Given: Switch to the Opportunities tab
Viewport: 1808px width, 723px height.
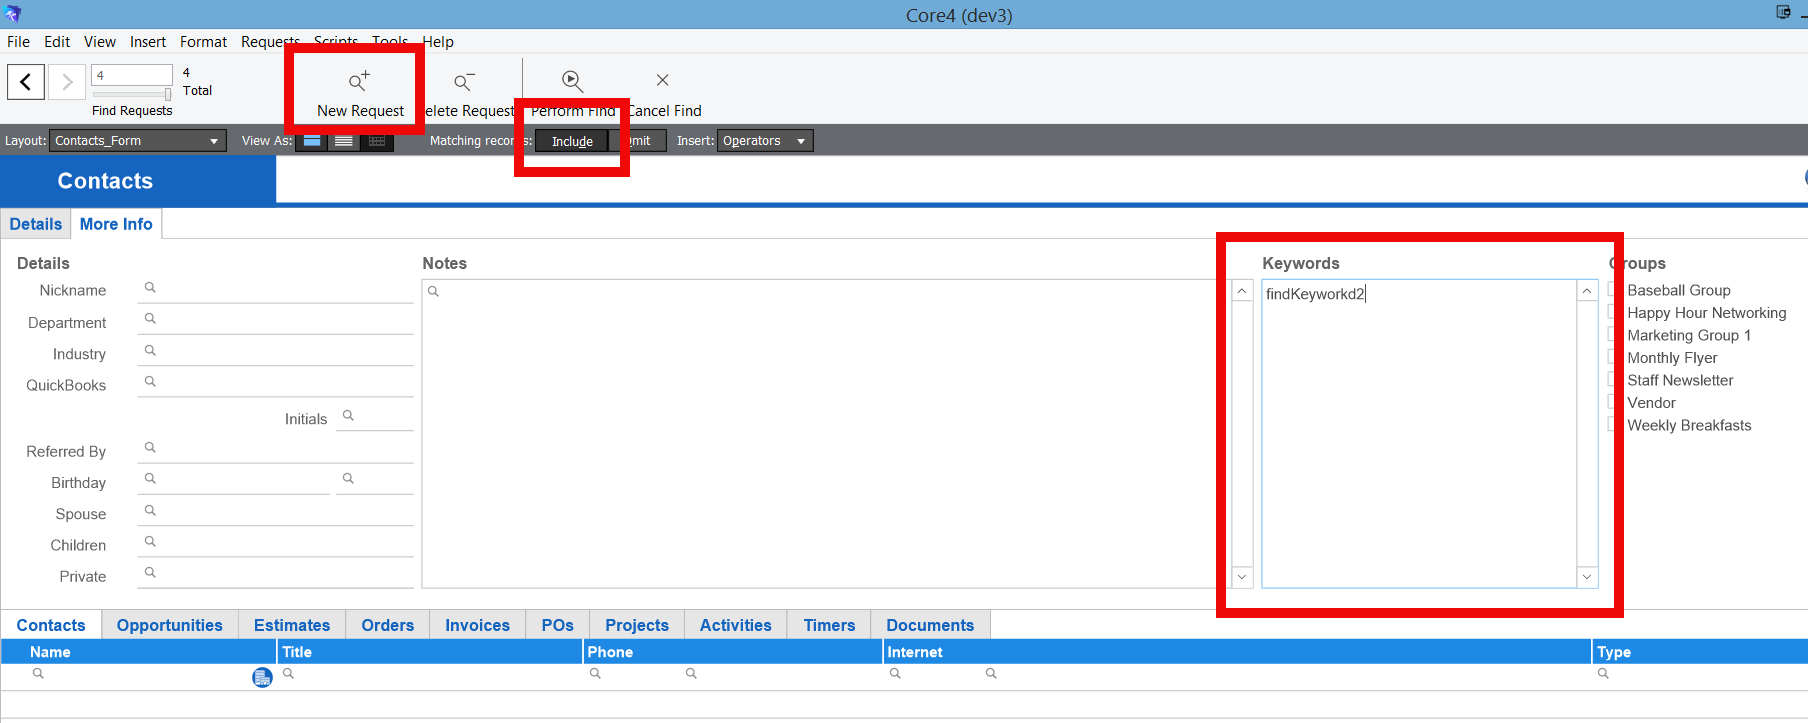Looking at the screenshot, I should click(x=170, y=625).
